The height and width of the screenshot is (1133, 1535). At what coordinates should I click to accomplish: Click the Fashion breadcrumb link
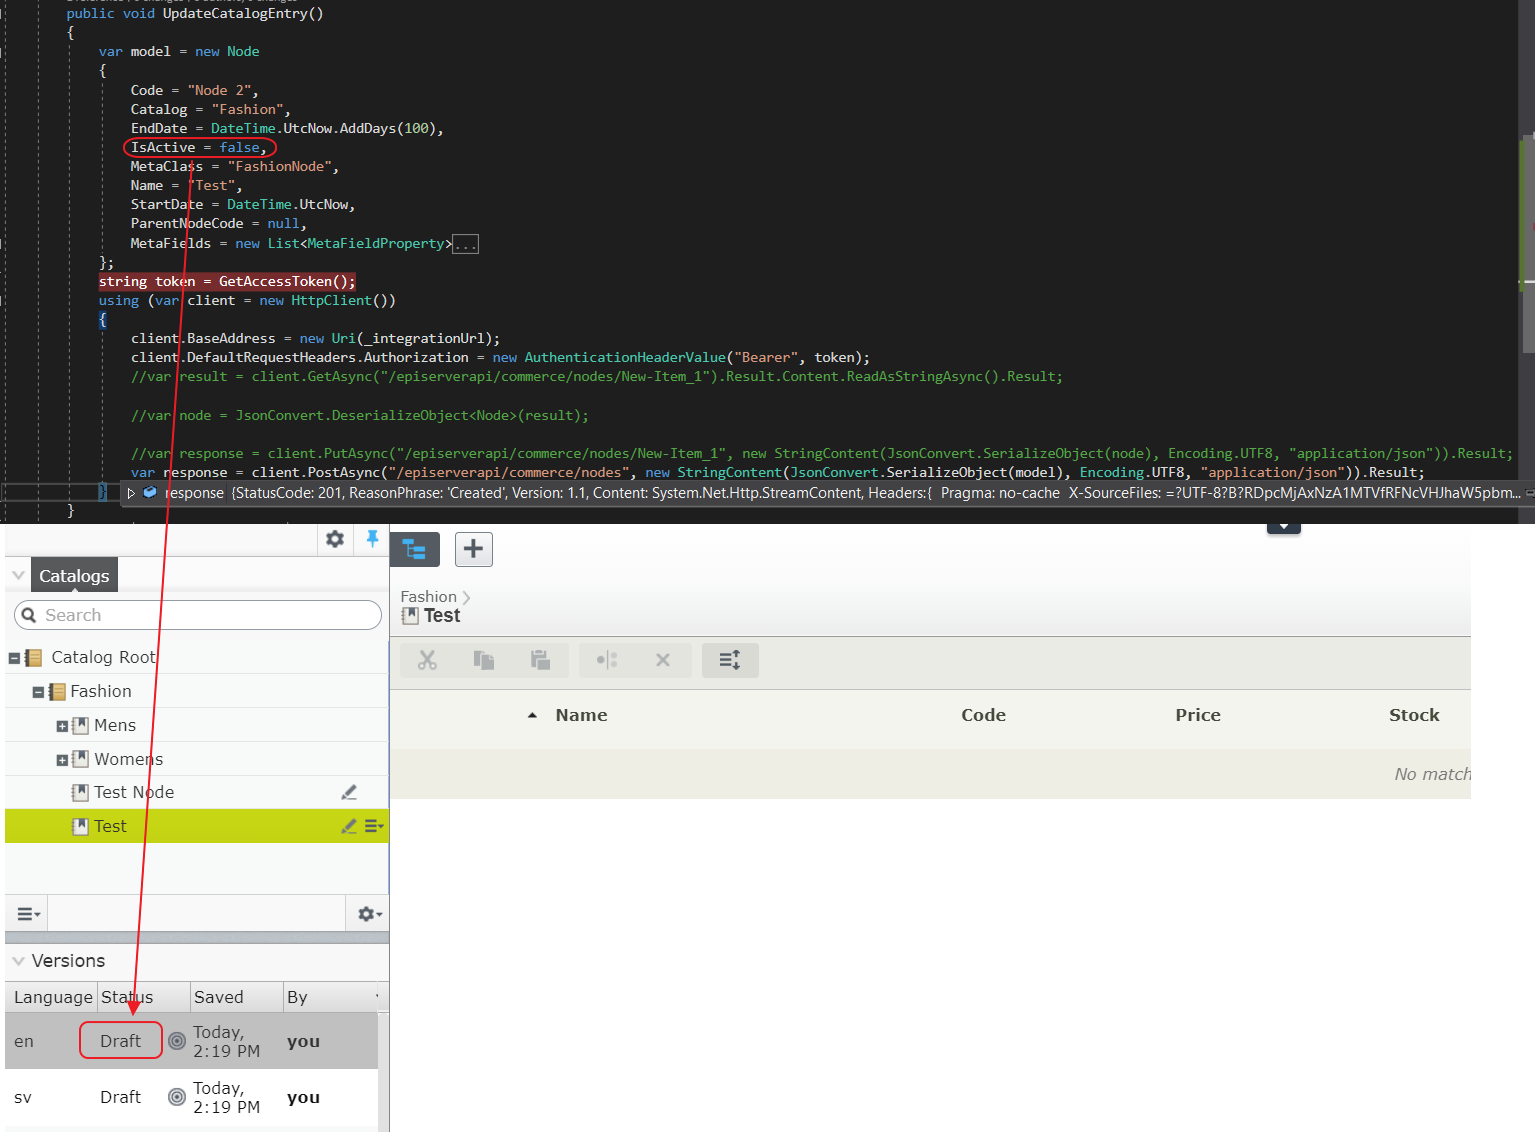pos(428,597)
